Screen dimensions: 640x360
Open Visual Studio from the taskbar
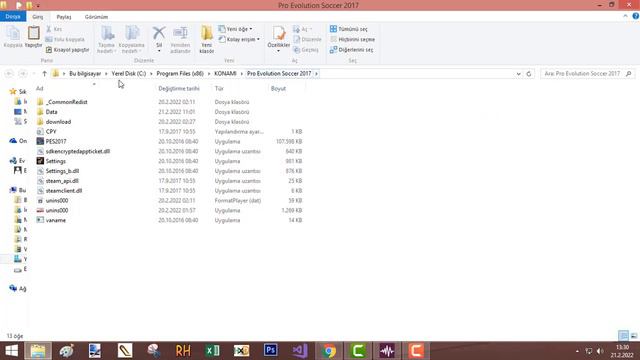[x=300, y=351]
